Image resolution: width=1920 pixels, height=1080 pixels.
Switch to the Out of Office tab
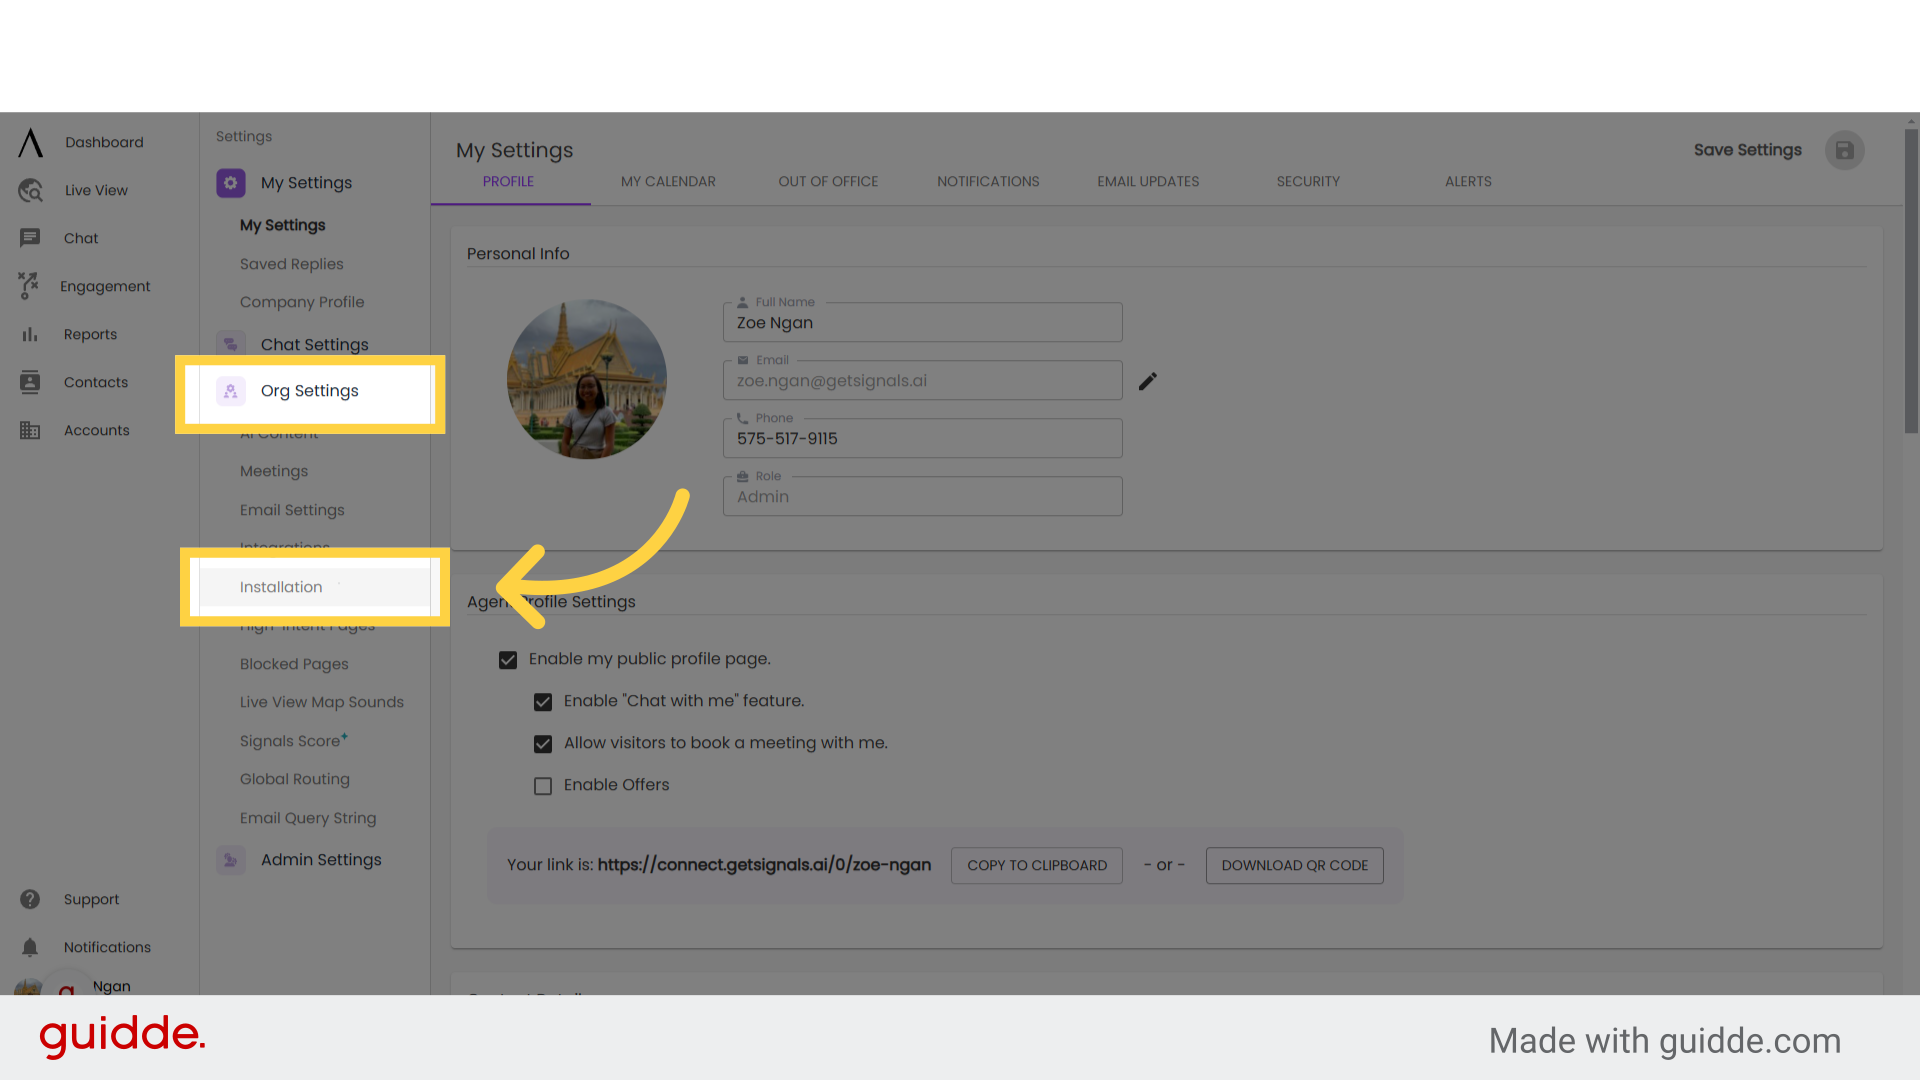[x=828, y=181]
